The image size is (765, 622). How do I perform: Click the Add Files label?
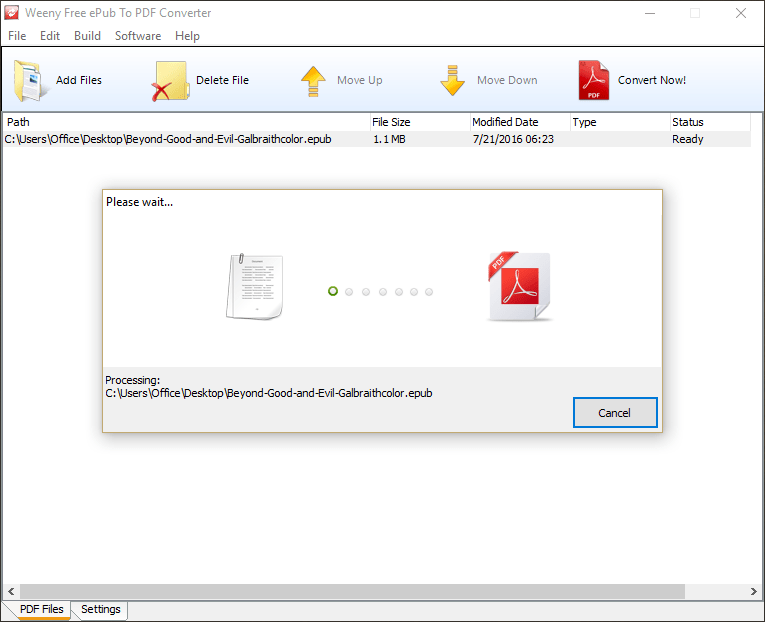[x=79, y=80]
